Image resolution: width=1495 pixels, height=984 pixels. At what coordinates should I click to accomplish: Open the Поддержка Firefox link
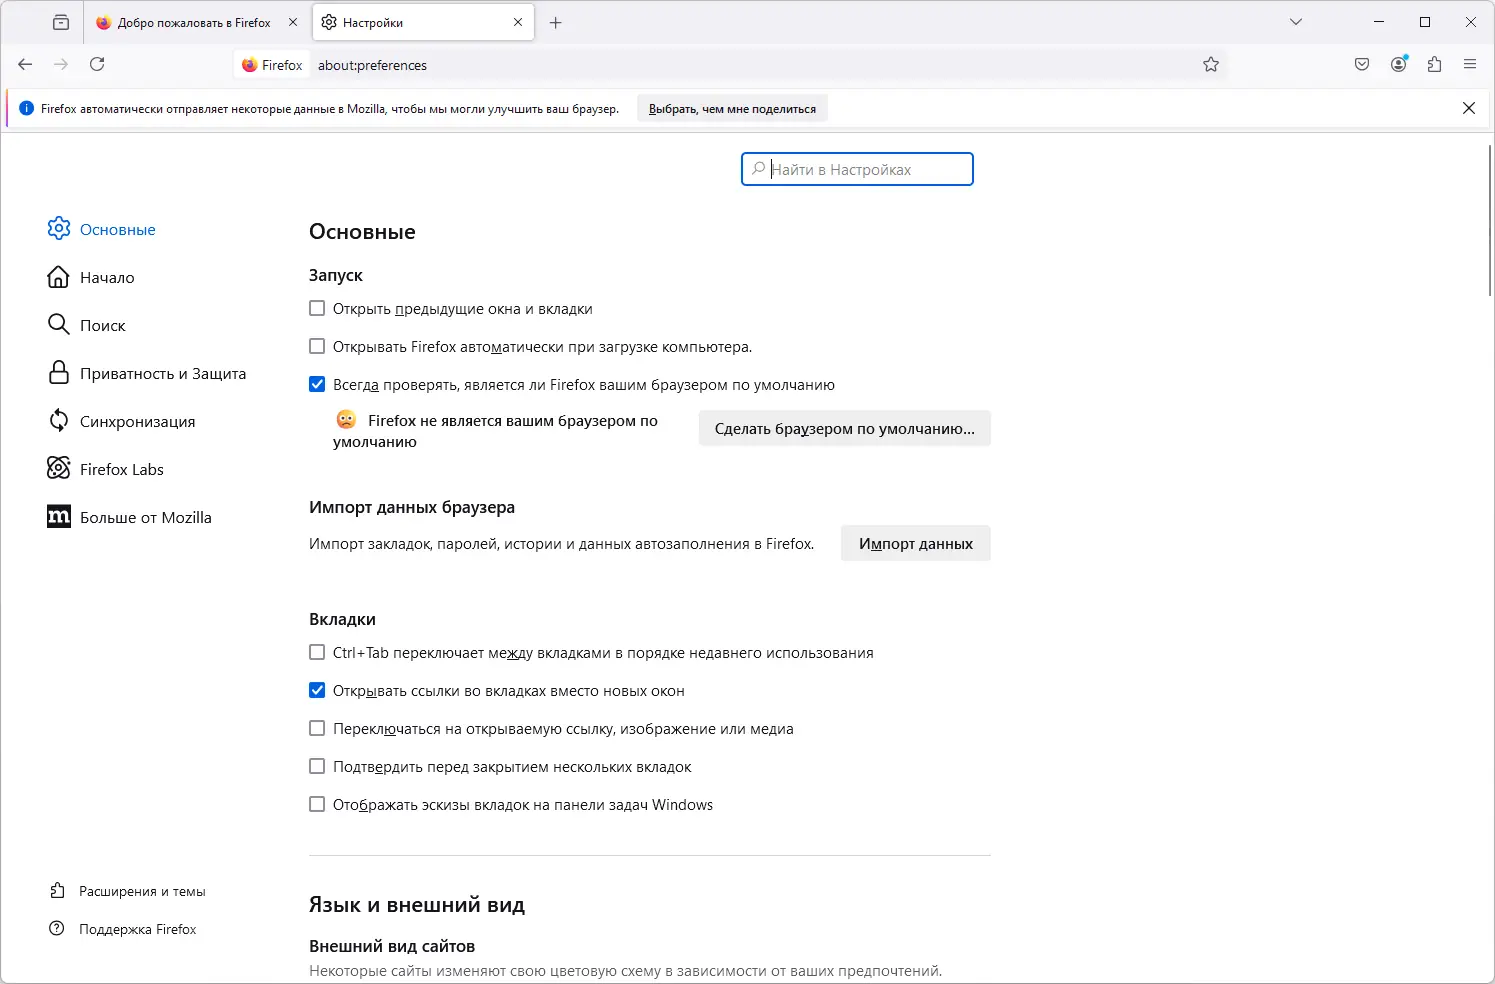click(137, 930)
